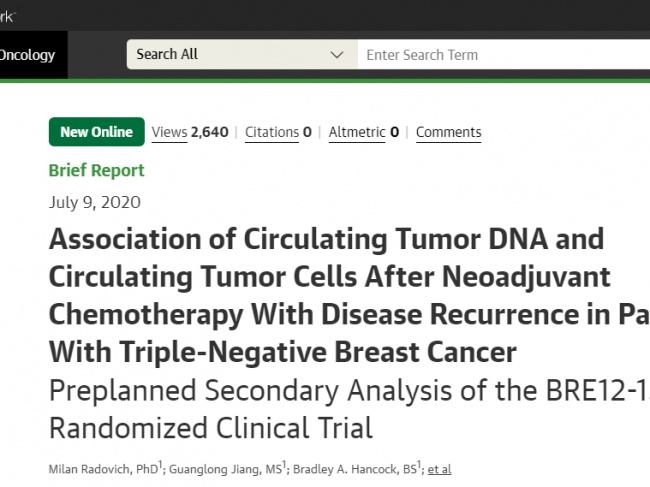Open the Views count link

coord(190,132)
